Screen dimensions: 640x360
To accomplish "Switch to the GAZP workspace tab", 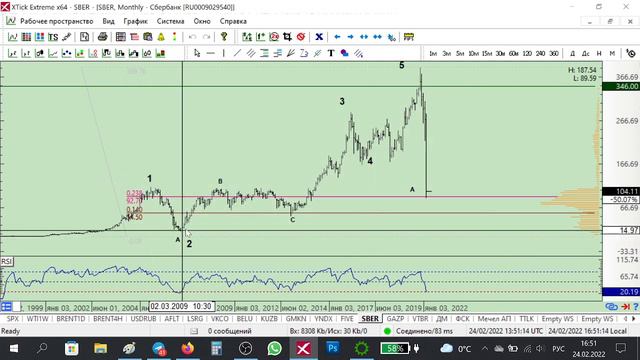I will tap(395, 319).
